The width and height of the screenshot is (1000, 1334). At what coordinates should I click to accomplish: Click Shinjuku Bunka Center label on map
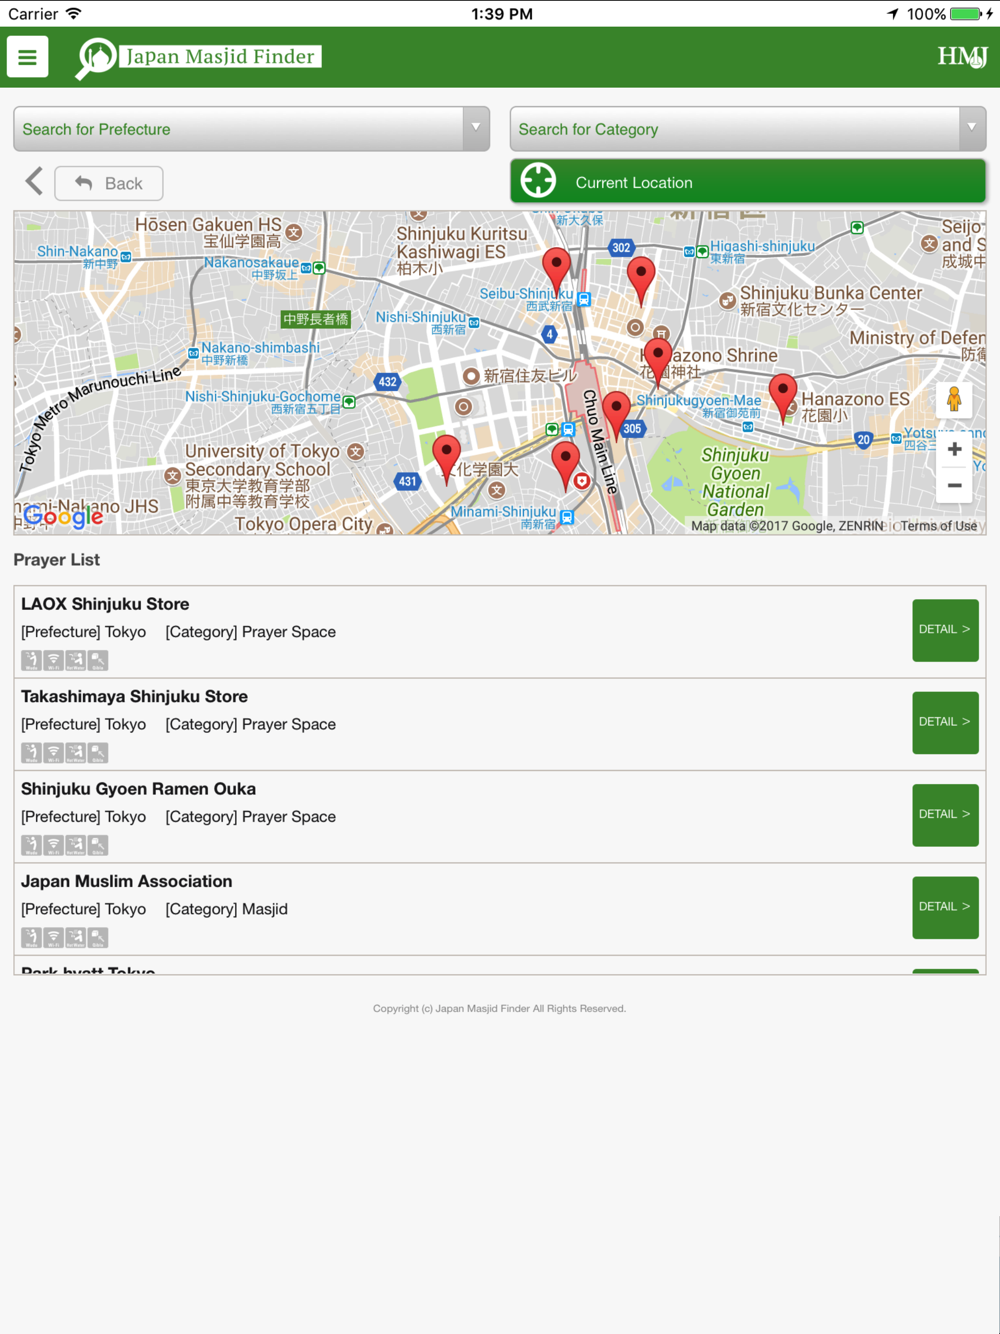click(x=831, y=300)
